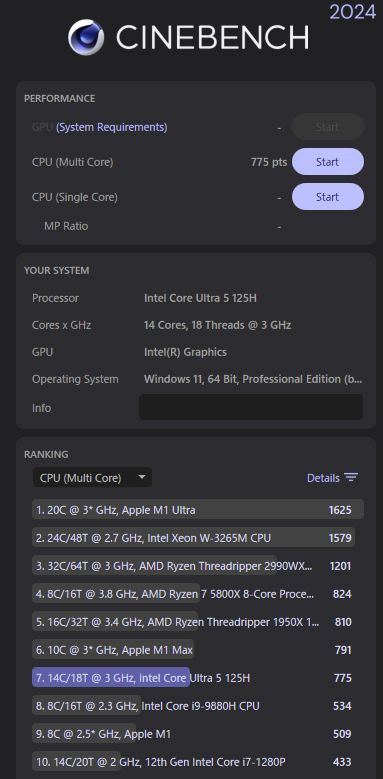Open the System Requirements link
Screen dimensions: 383x779
pos(112,127)
